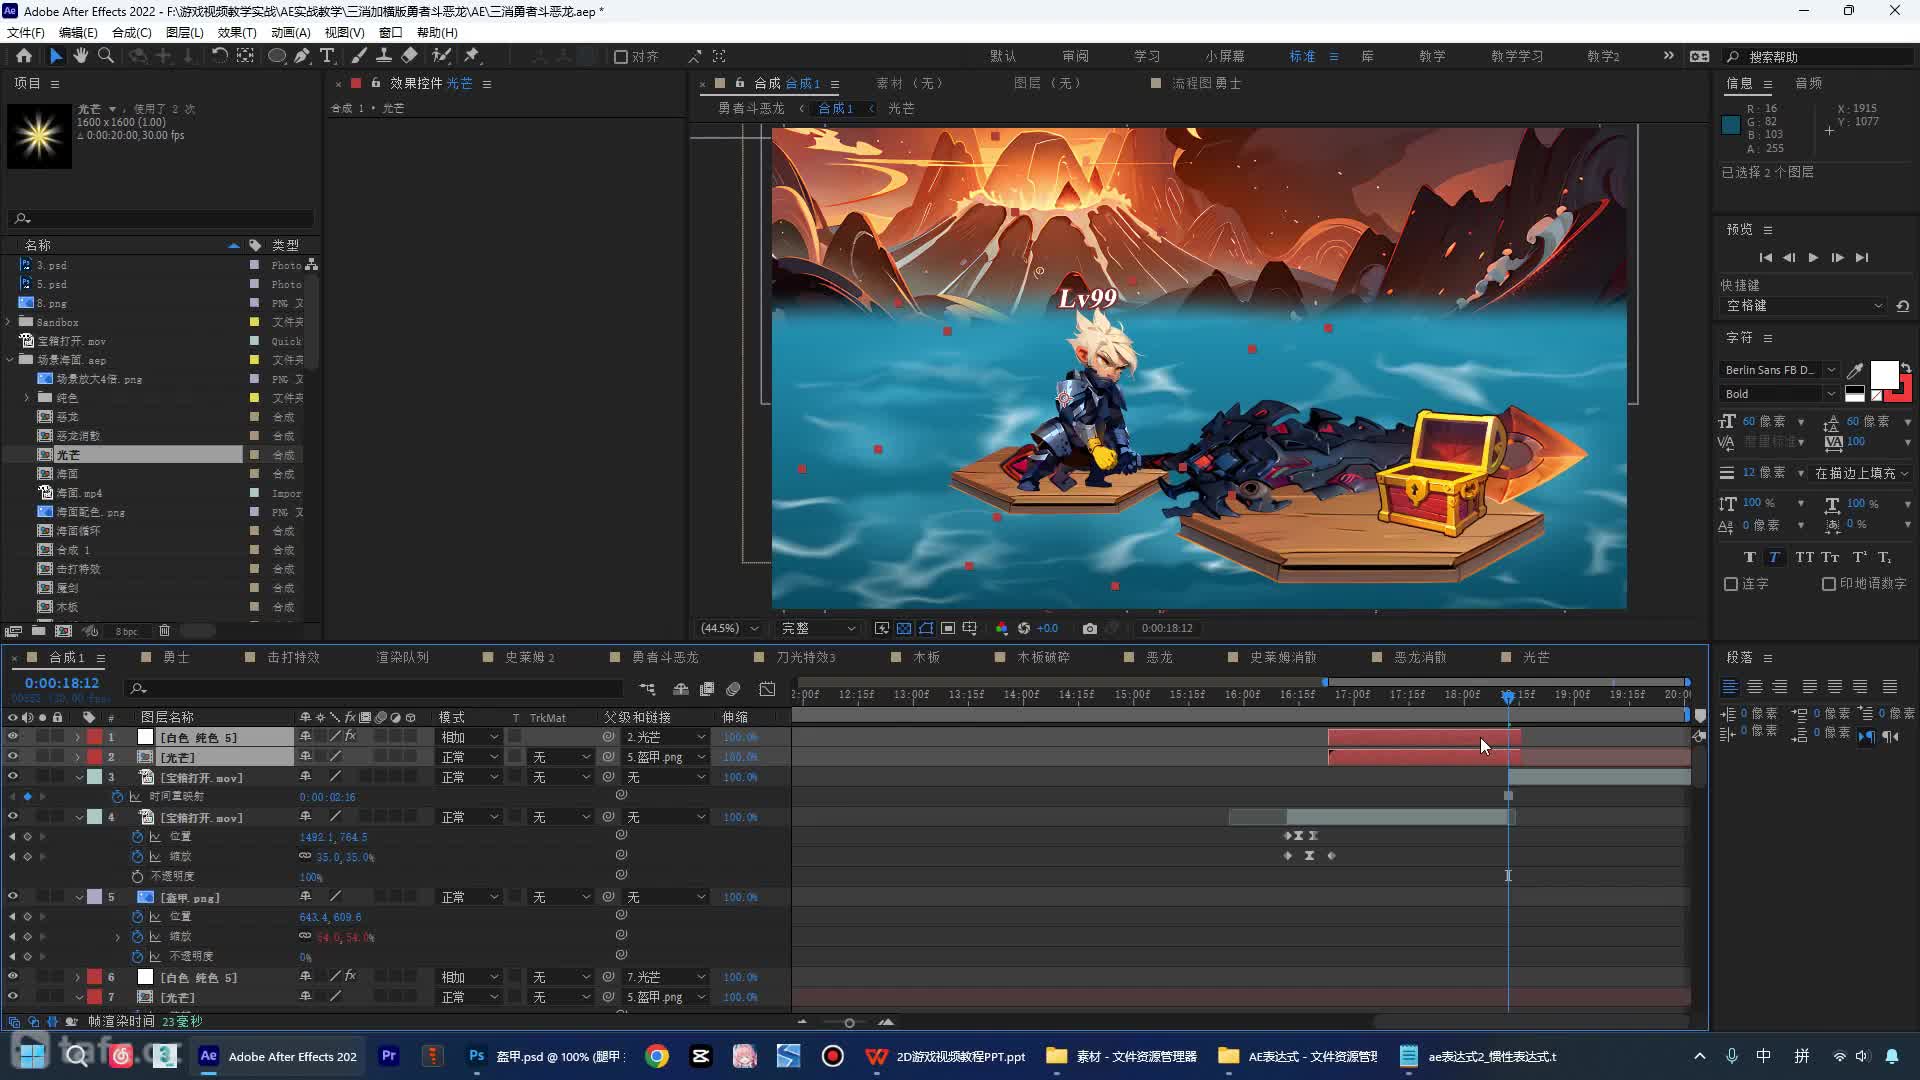The image size is (1920, 1080).
Task: Select the Ellipse shape tool
Action: pyautogui.click(x=277, y=56)
